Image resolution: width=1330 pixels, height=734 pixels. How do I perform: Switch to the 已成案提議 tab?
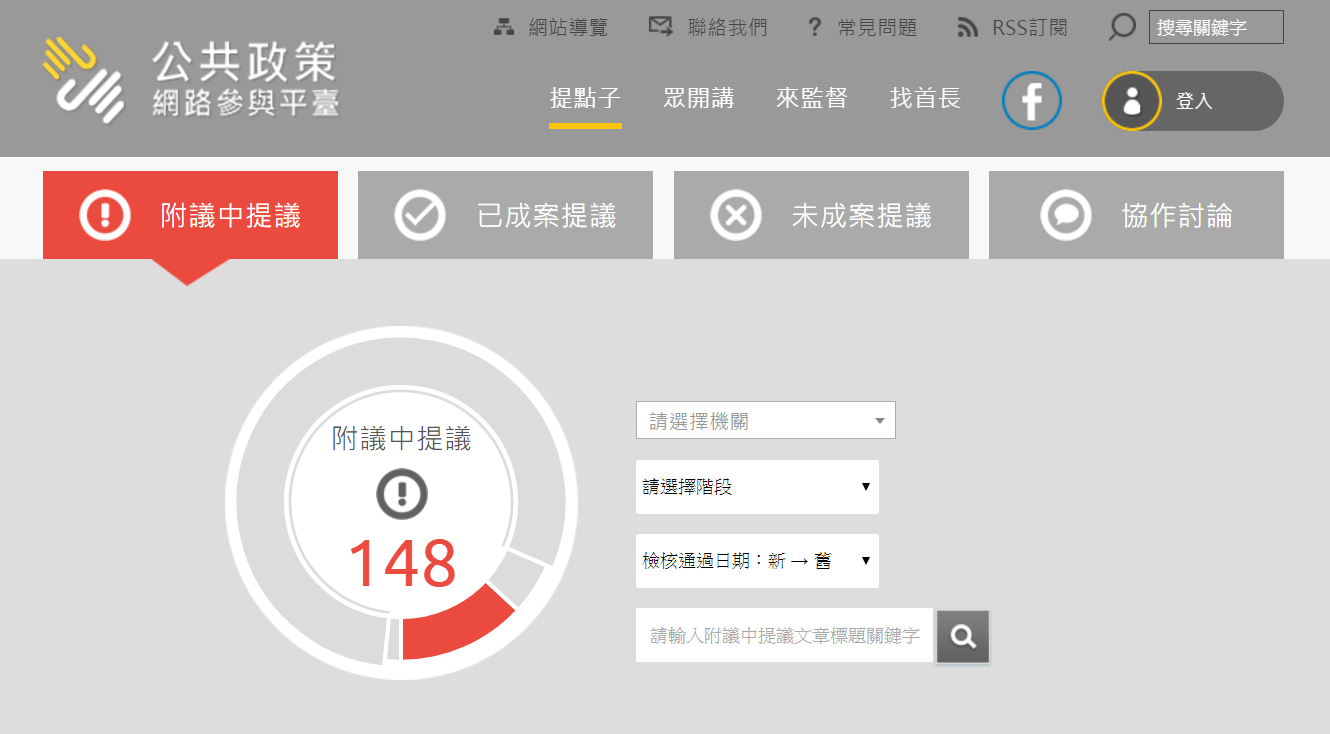pos(505,215)
